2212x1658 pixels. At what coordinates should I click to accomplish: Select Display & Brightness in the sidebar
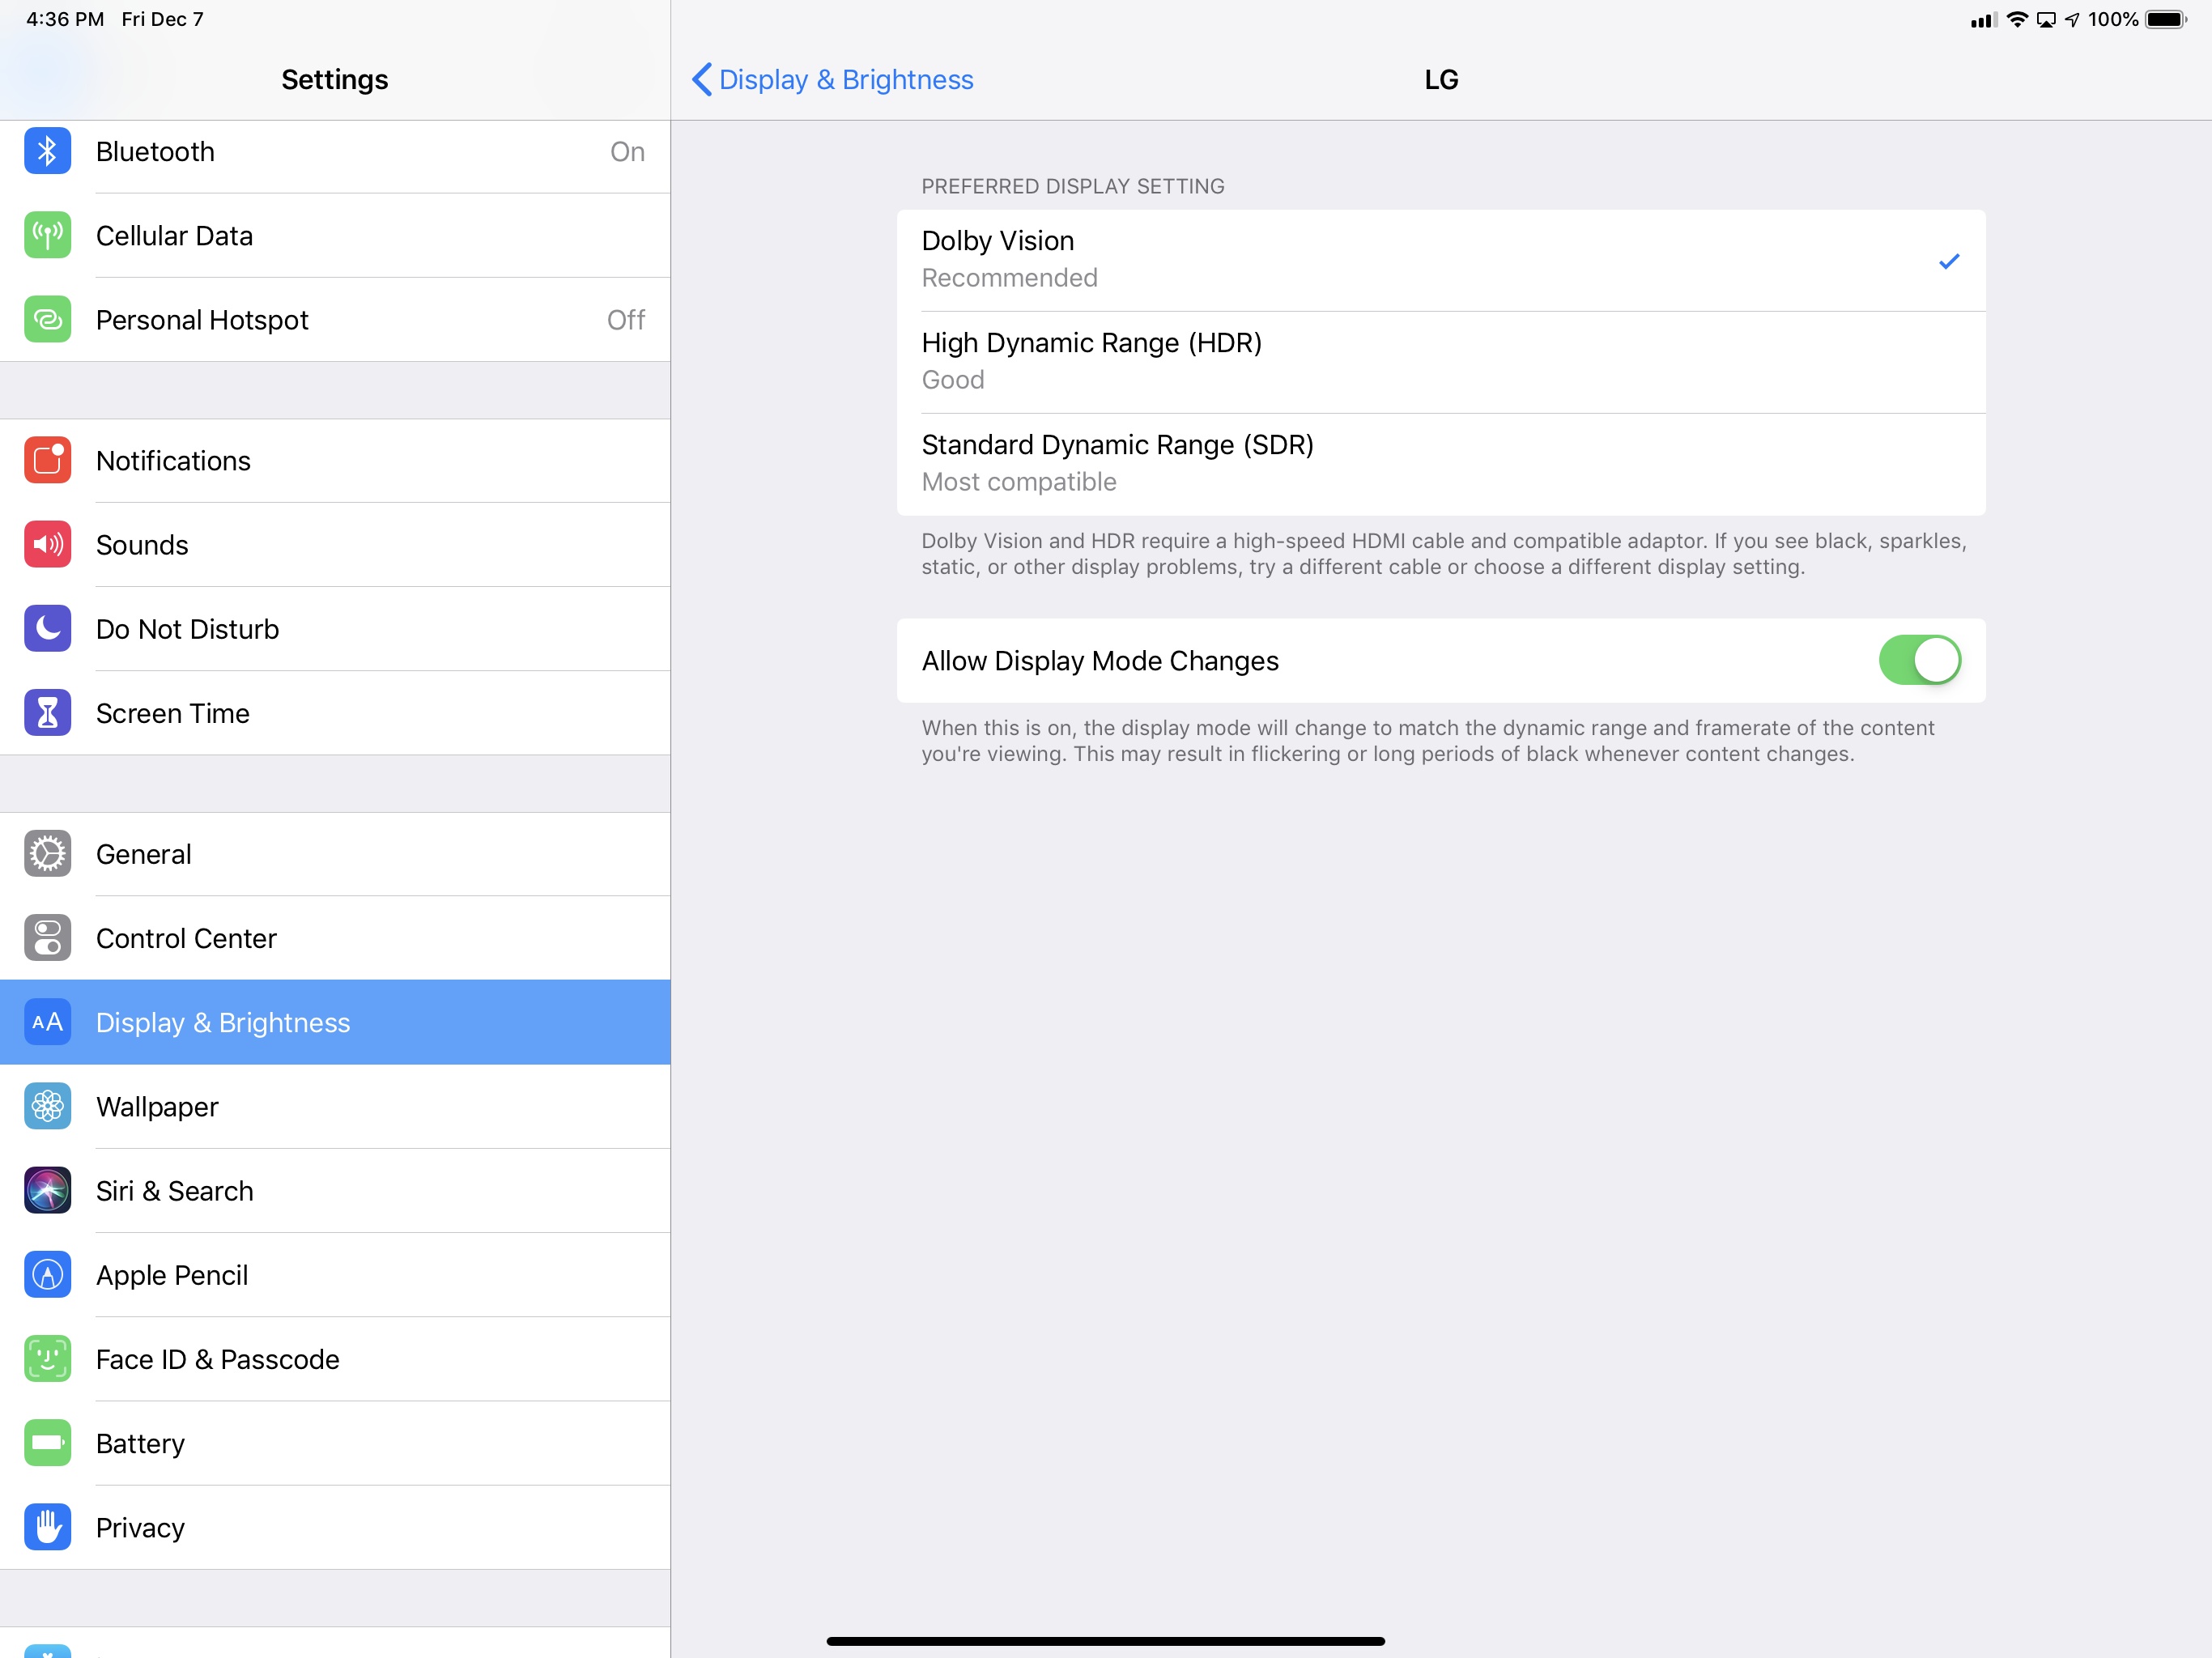click(x=335, y=1022)
